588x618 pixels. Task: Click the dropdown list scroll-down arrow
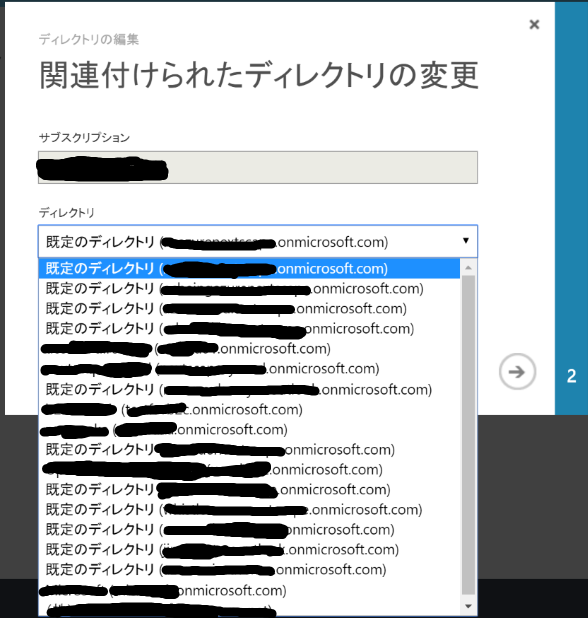point(468,606)
